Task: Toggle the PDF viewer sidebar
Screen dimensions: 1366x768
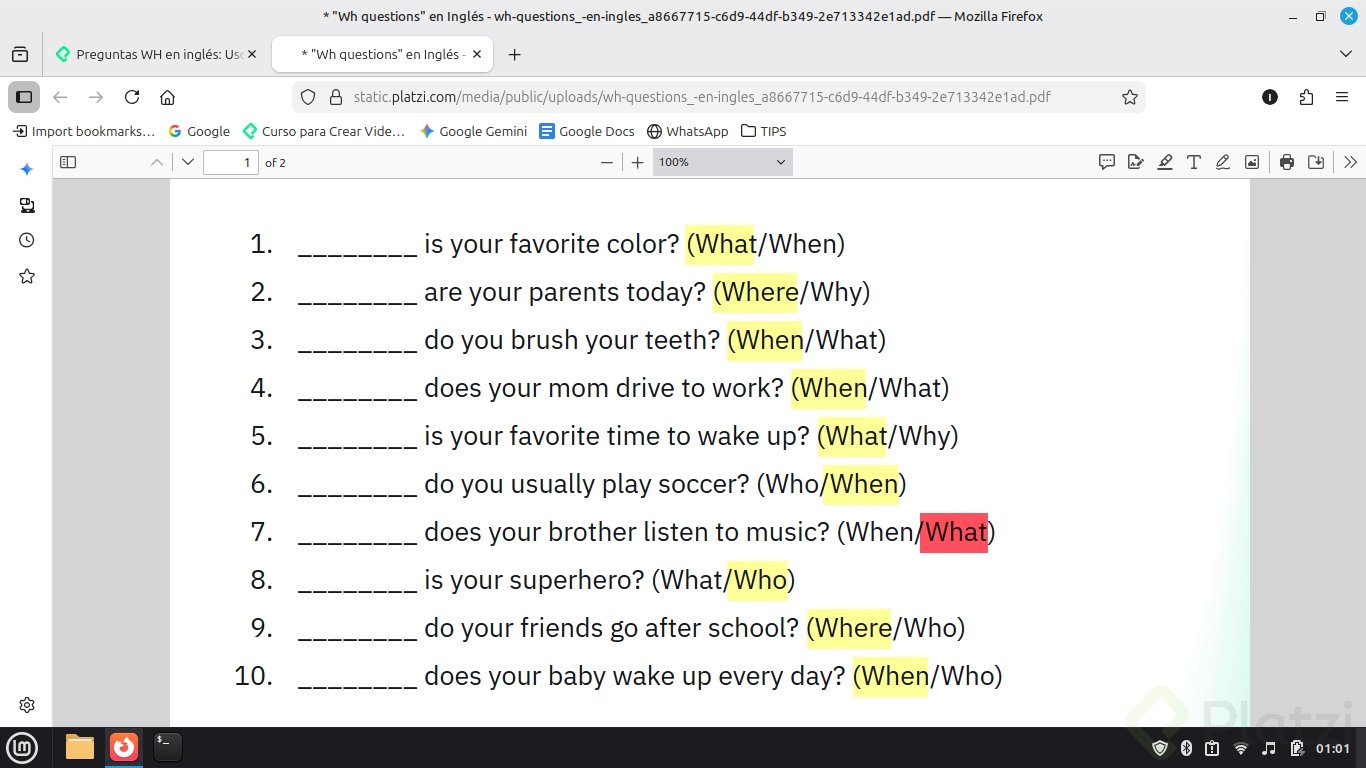Action: pyautogui.click(x=68, y=162)
